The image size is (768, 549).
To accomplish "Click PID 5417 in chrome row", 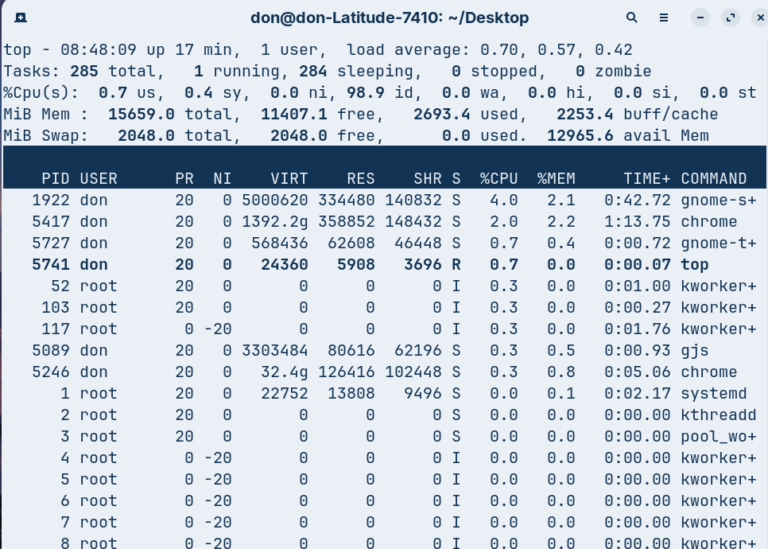I will [50, 221].
